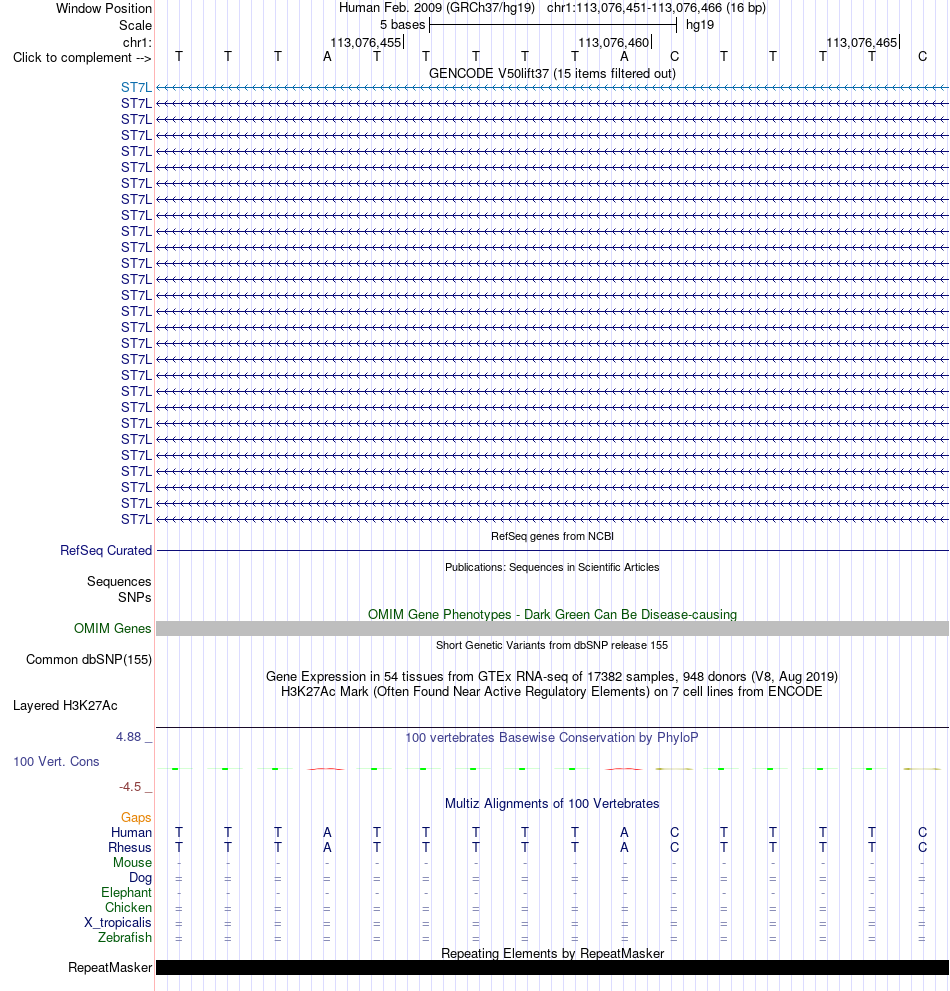Click 'Repeating Elements by RepeatMasker' title
The height and width of the screenshot is (991, 950).
552,953
